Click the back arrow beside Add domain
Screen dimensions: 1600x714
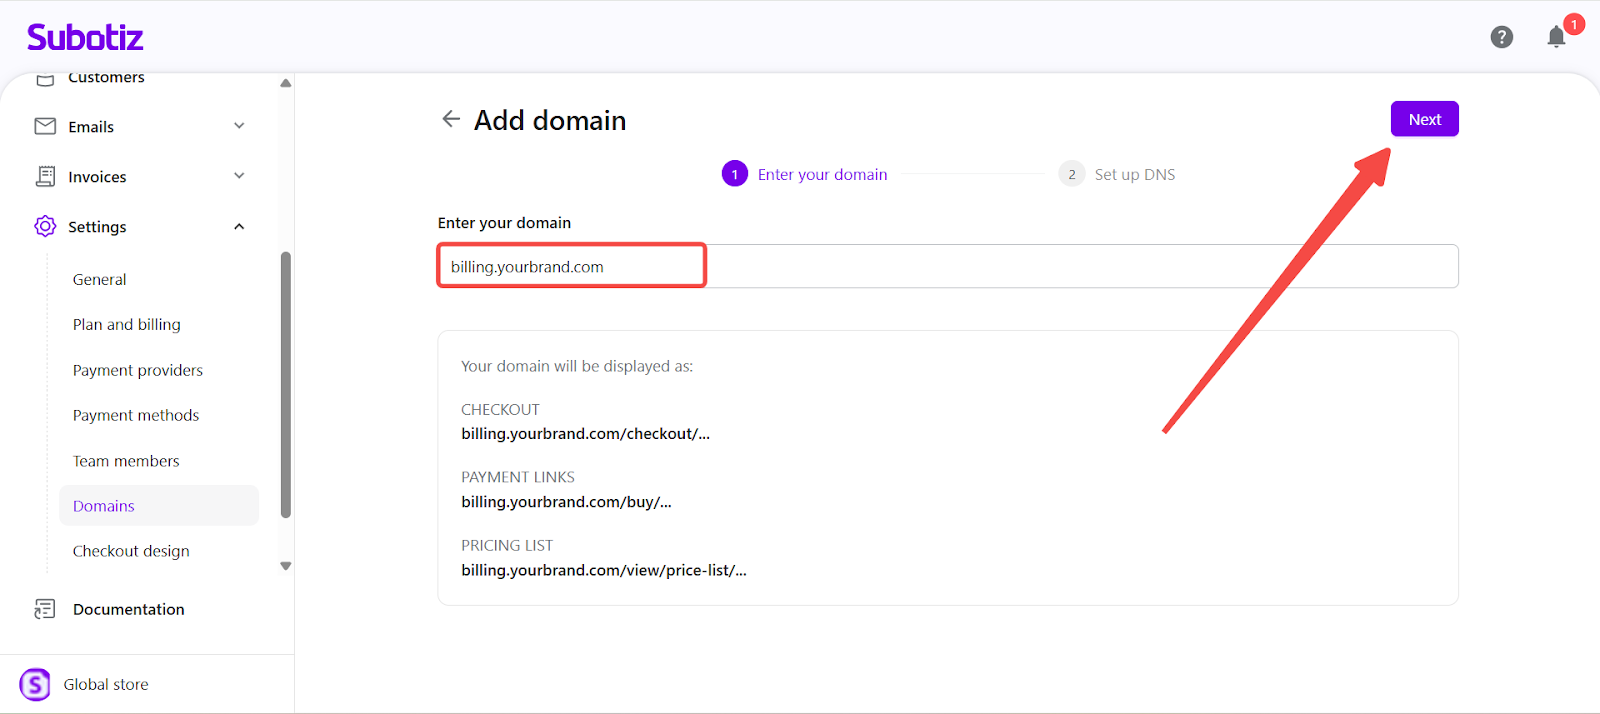pos(451,119)
